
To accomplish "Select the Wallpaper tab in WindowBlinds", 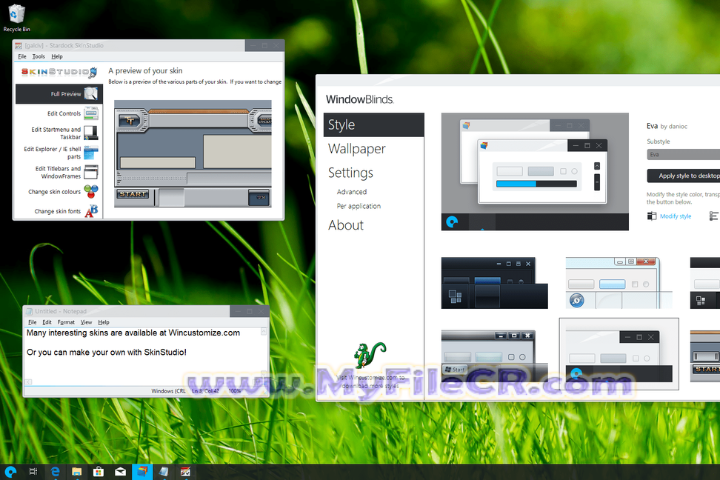I will tap(357, 149).
